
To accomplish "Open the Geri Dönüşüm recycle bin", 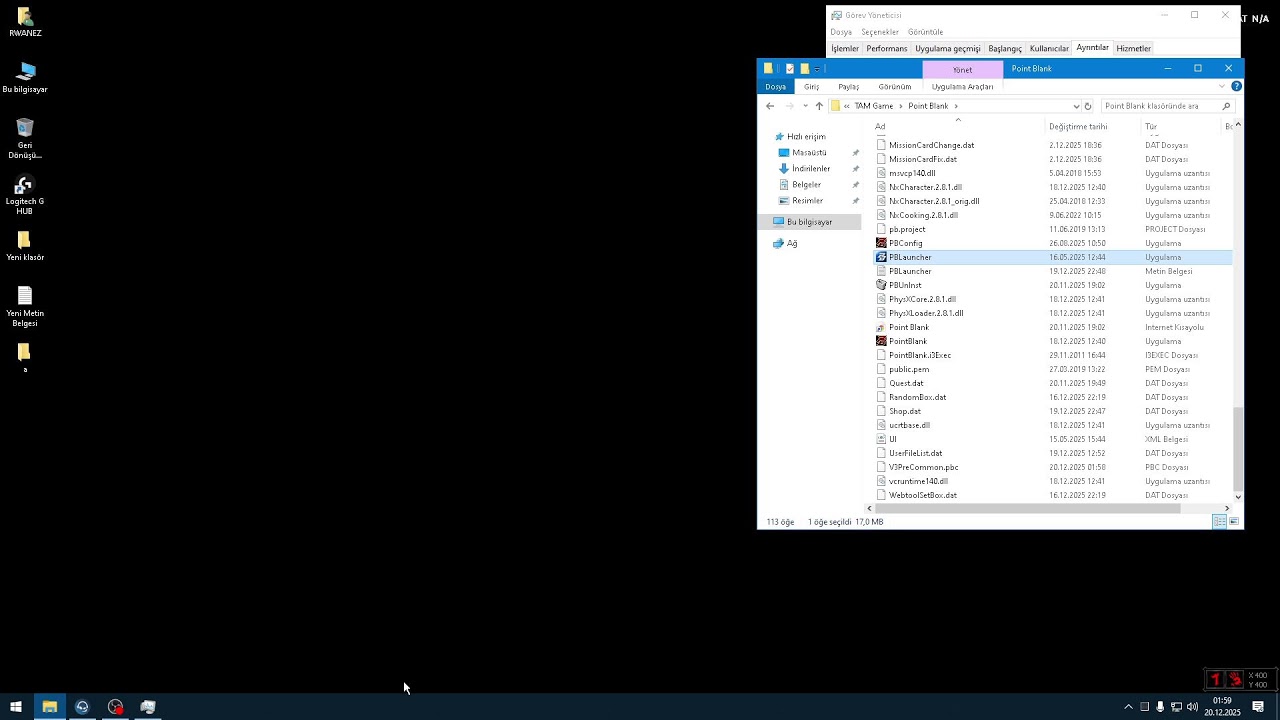I will (25, 138).
